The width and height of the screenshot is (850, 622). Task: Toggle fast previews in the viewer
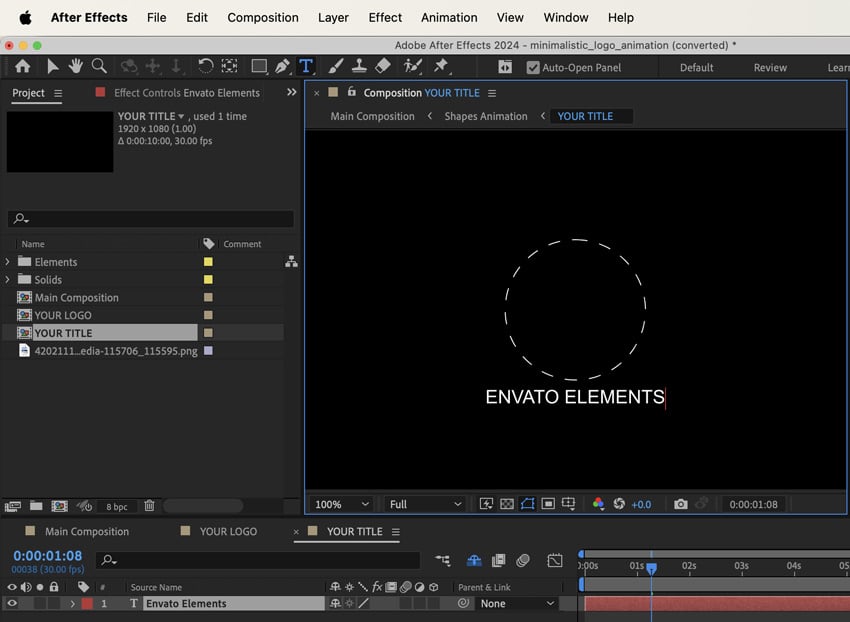coord(486,504)
